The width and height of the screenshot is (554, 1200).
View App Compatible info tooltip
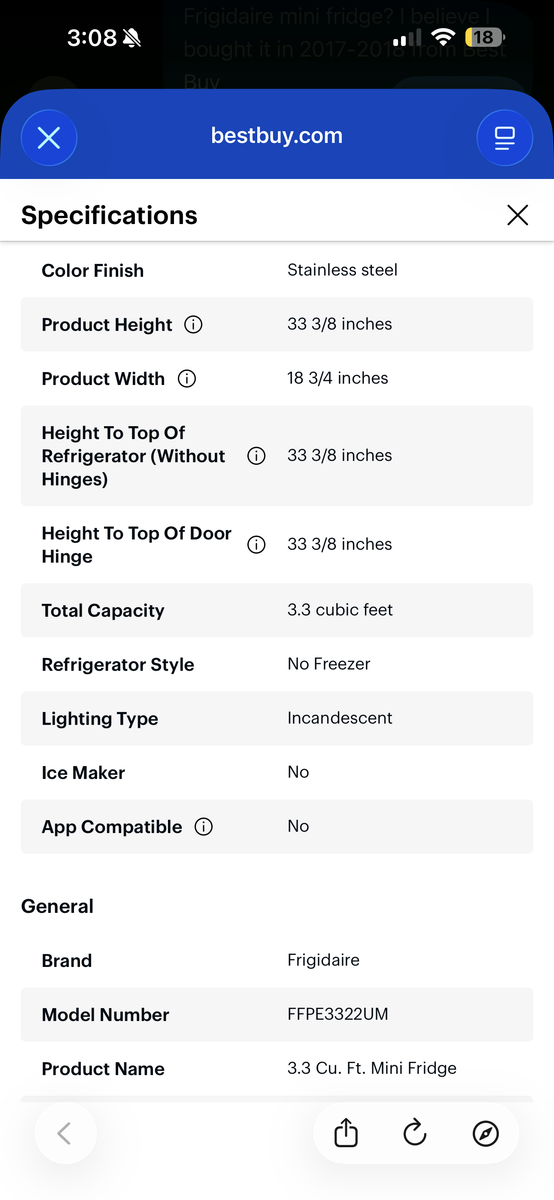(x=204, y=827)
